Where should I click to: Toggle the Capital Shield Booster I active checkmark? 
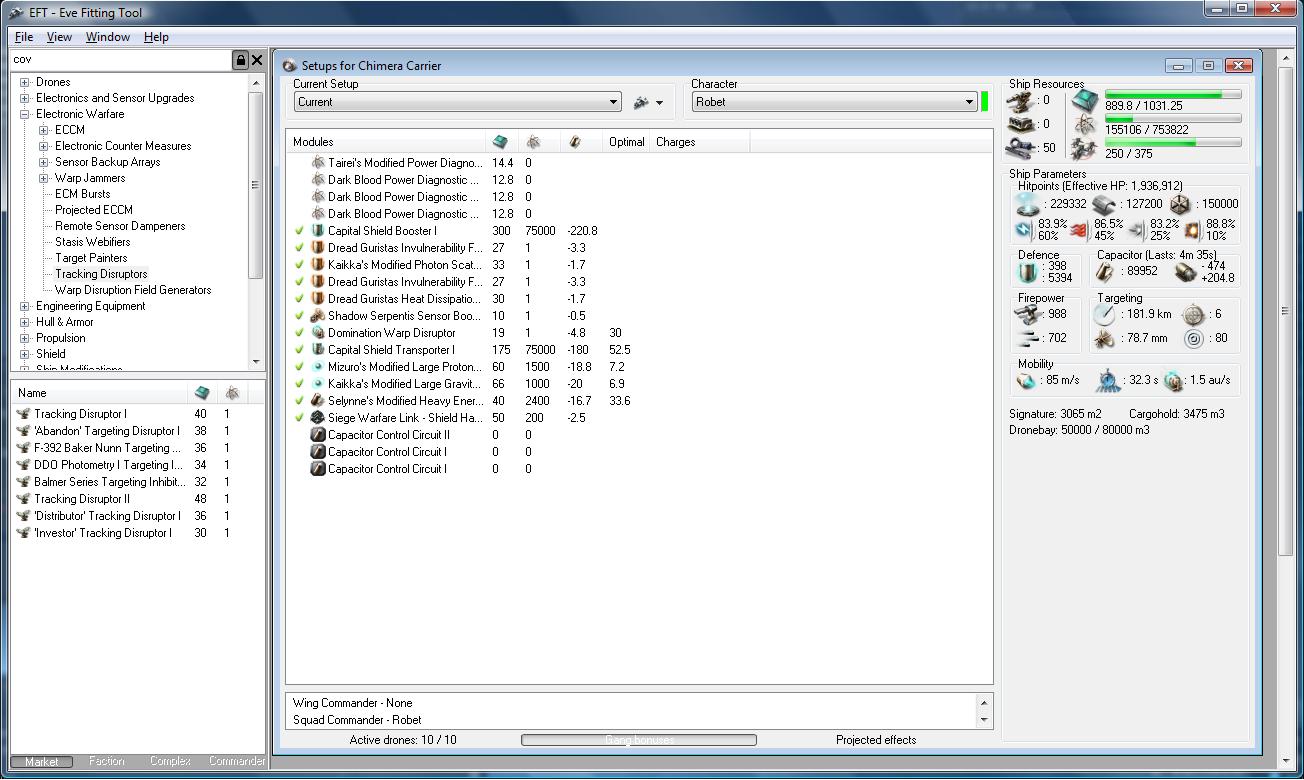coord(299,231)
